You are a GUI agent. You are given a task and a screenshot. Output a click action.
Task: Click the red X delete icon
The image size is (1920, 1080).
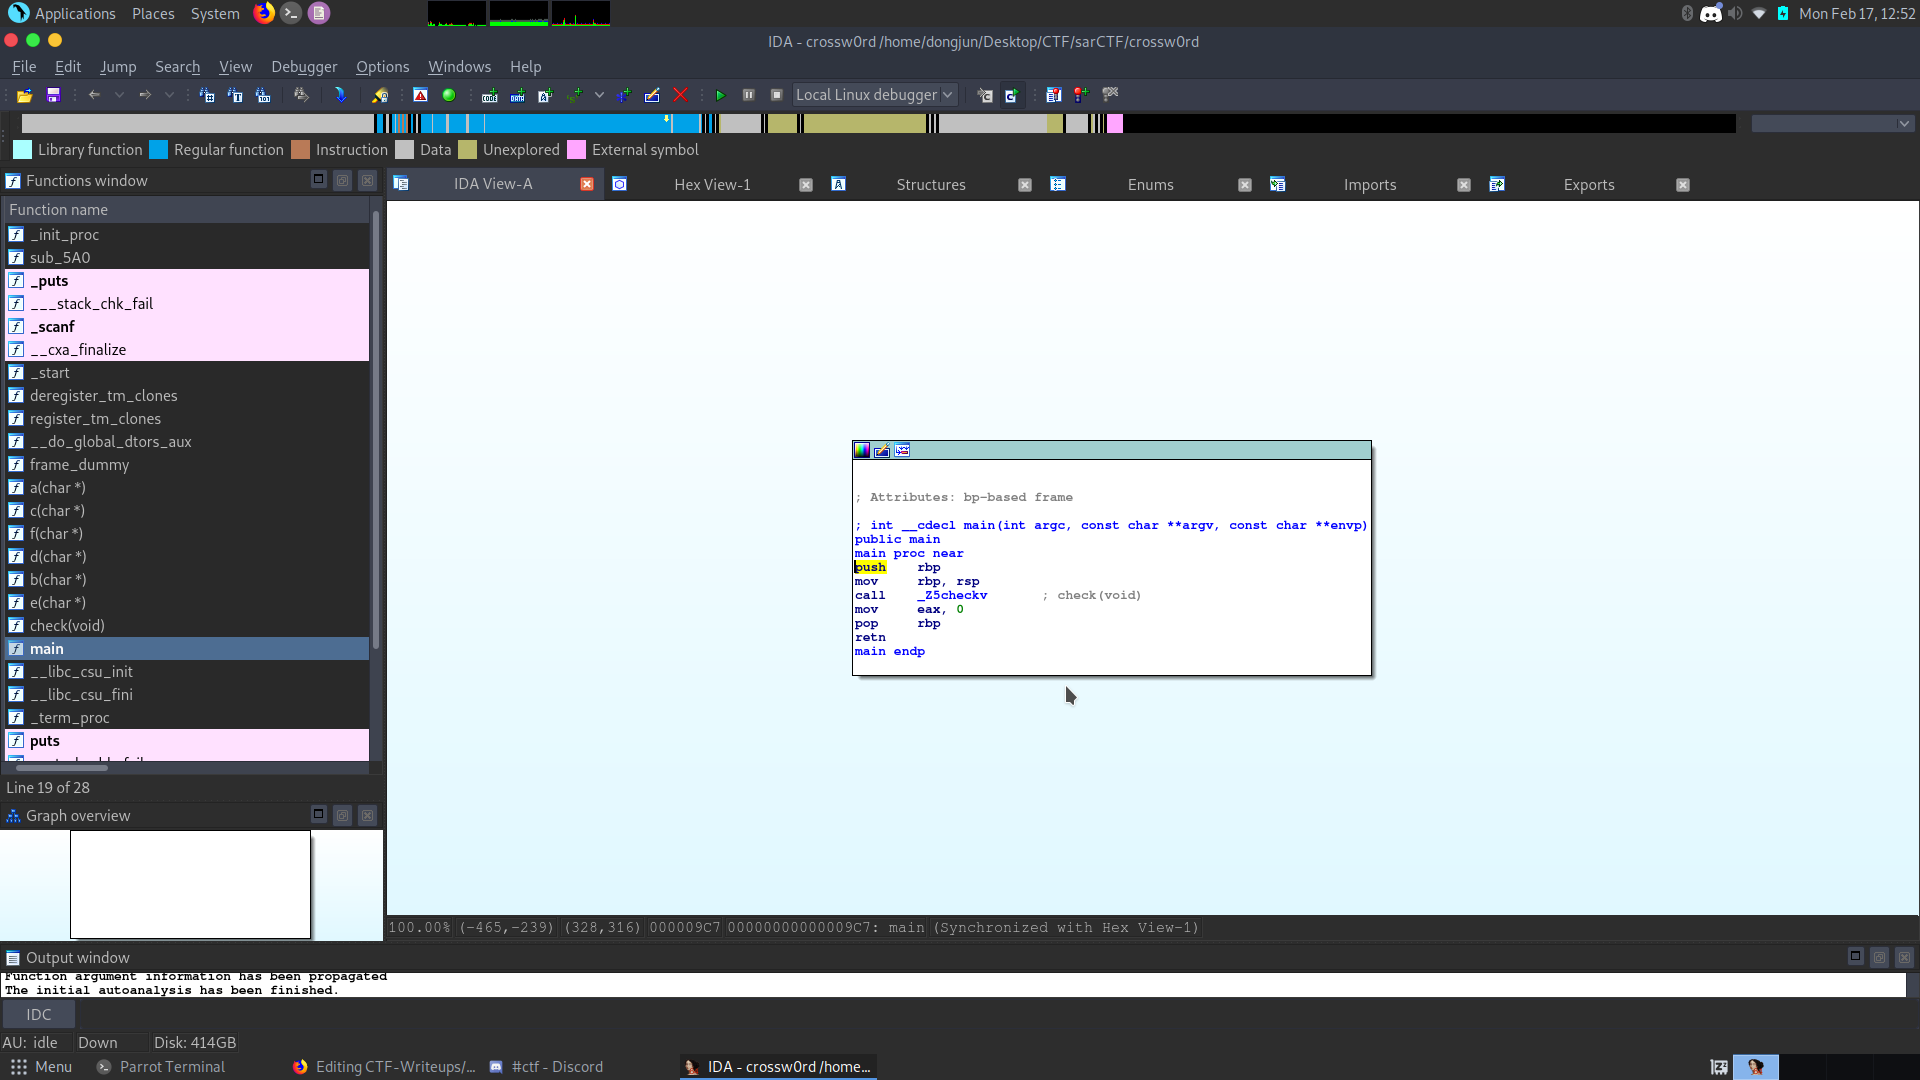tap(680, 95)
